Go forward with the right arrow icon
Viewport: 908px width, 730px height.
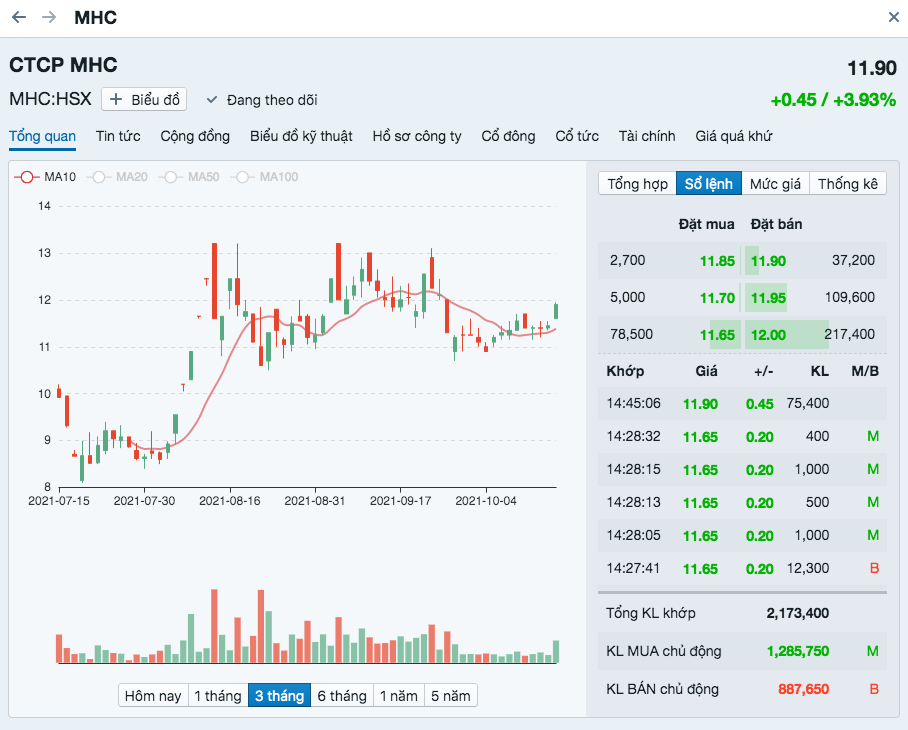click(x=49, y=17)
